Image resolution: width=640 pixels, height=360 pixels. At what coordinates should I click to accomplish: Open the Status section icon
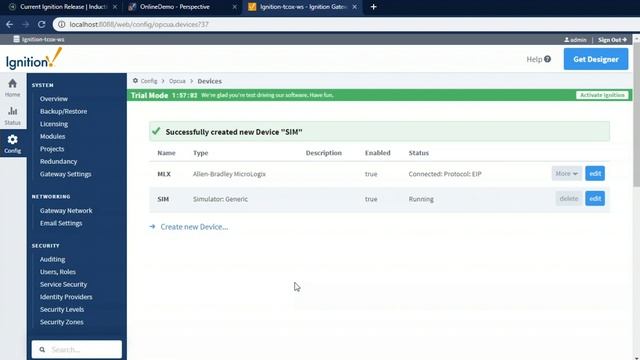pyautogui.click(x=13, y=111)
